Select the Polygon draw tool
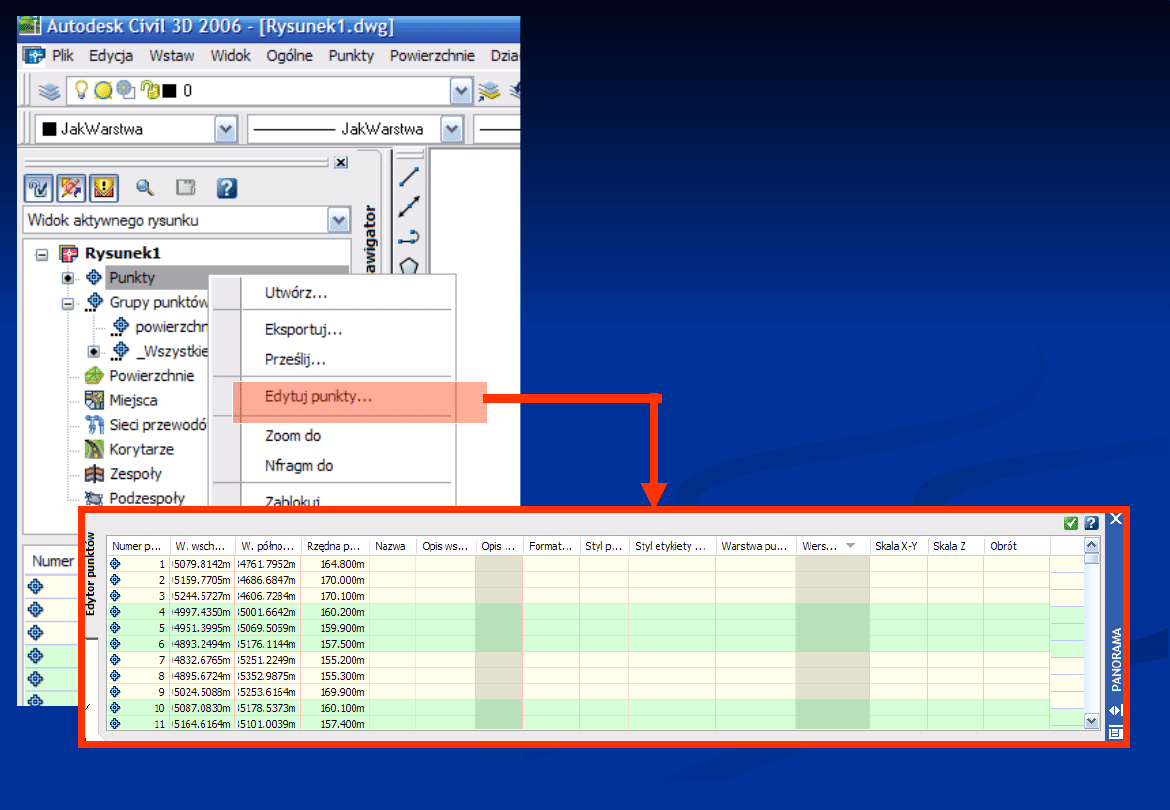 coord(409,266)
